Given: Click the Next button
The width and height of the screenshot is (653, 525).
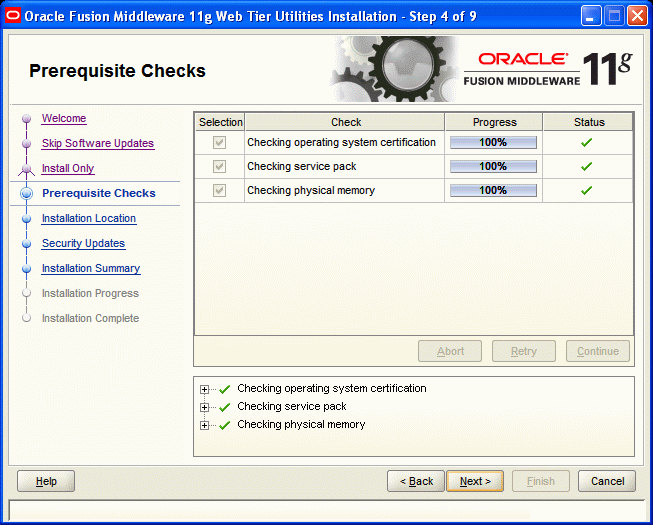Looking at the screenshot, I should (x=475, y=481).
